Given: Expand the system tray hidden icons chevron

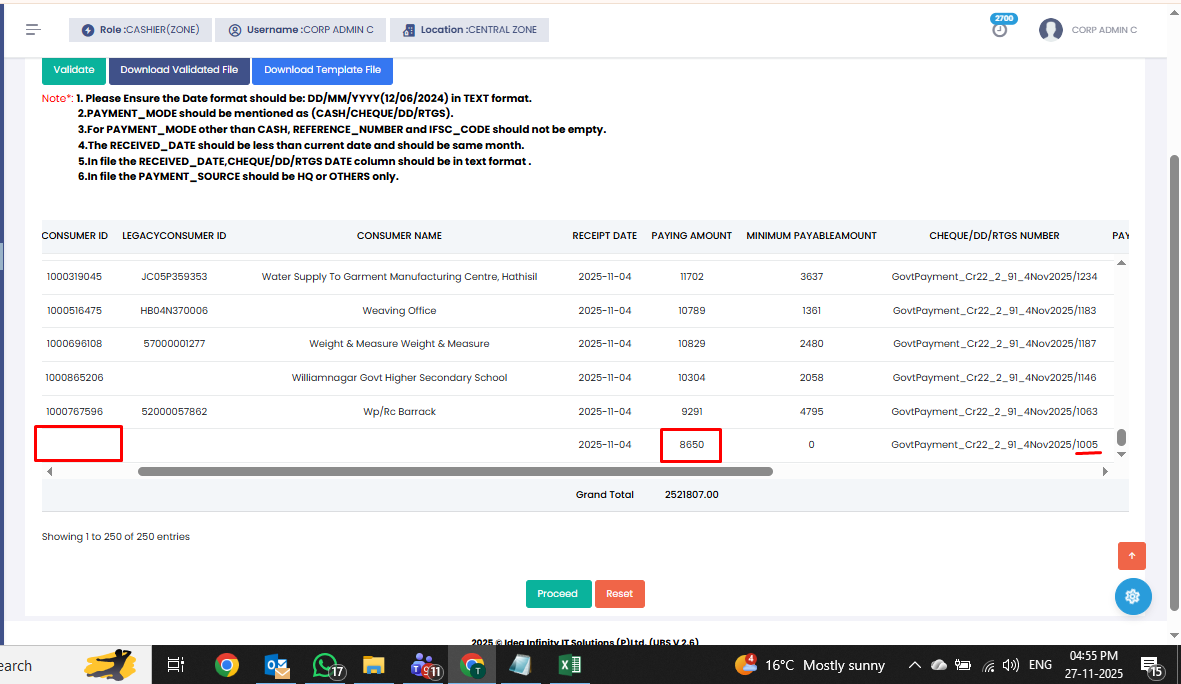Looking at the screenshot, I should [x=914, y=665].
